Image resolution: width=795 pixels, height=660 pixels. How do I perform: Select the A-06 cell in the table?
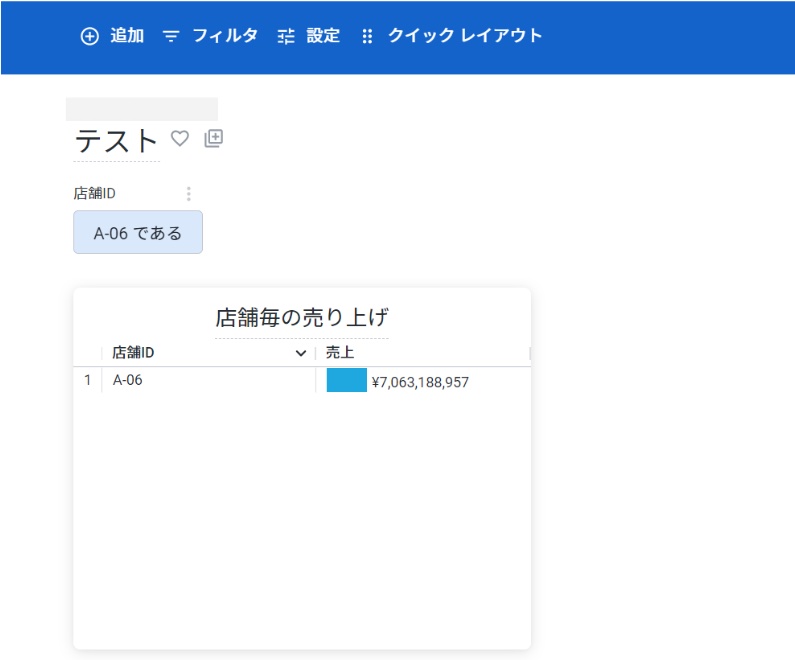(x=127, y=380)
